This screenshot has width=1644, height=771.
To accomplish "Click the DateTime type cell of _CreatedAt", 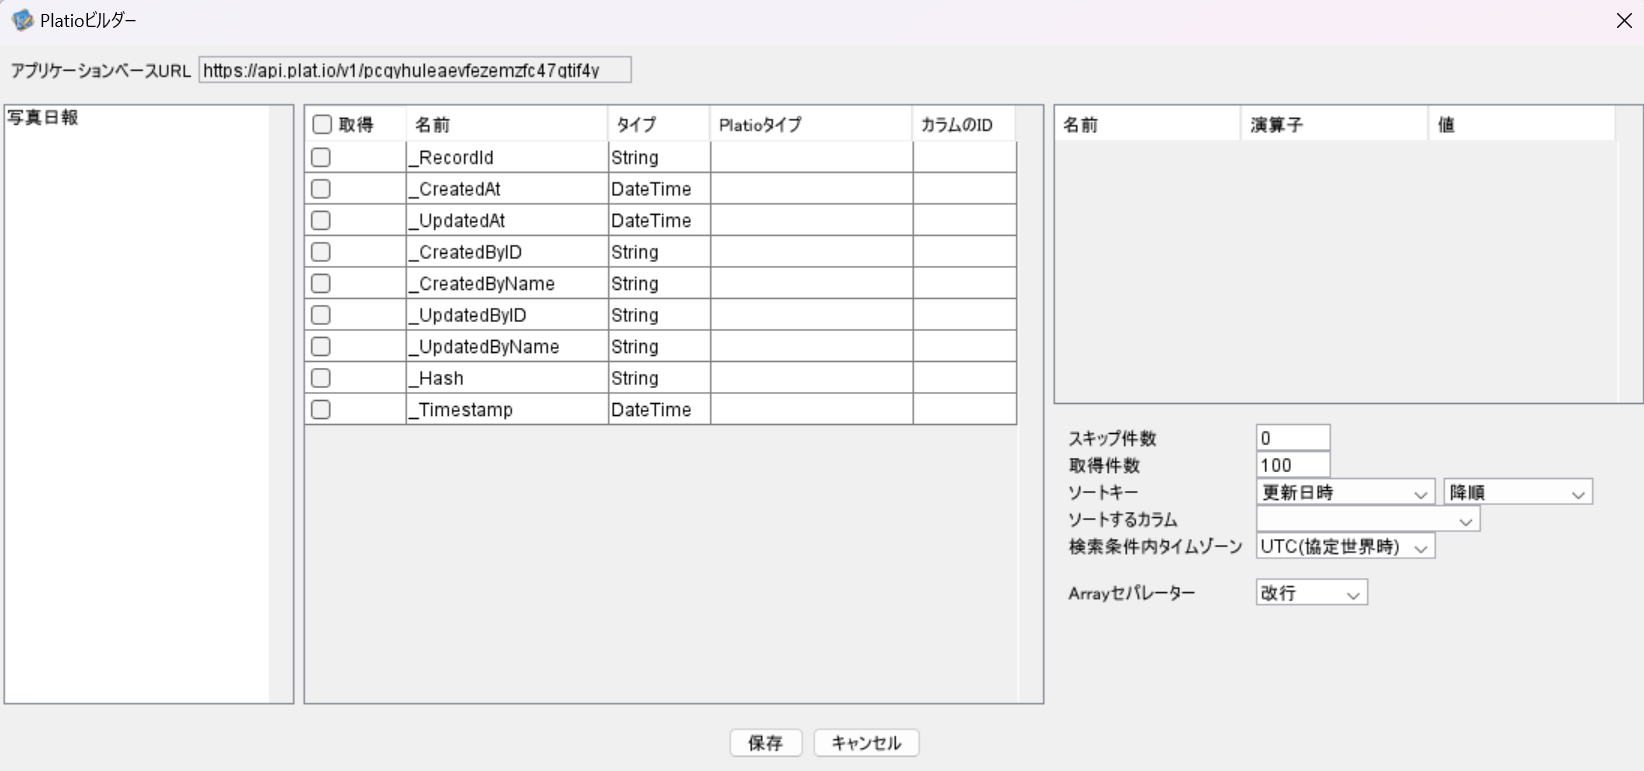I will click(659, 189).
